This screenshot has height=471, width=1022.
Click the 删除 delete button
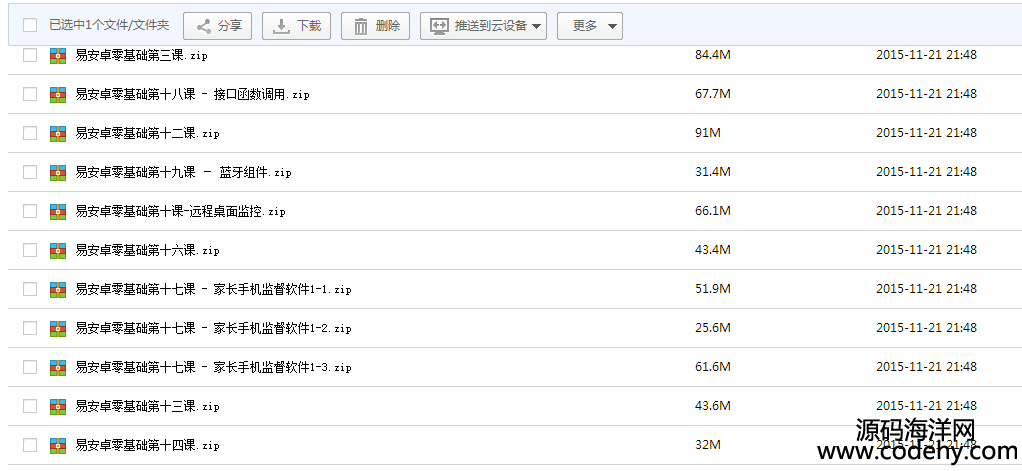click(x=375, y=26)
